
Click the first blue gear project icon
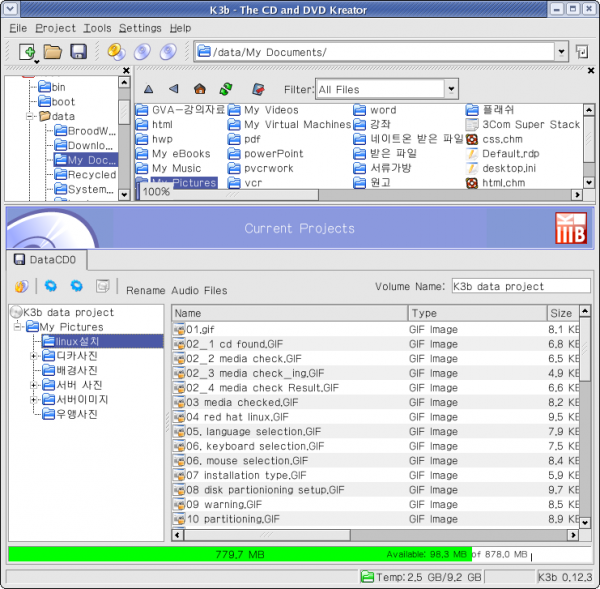click(x=50, y=286)
